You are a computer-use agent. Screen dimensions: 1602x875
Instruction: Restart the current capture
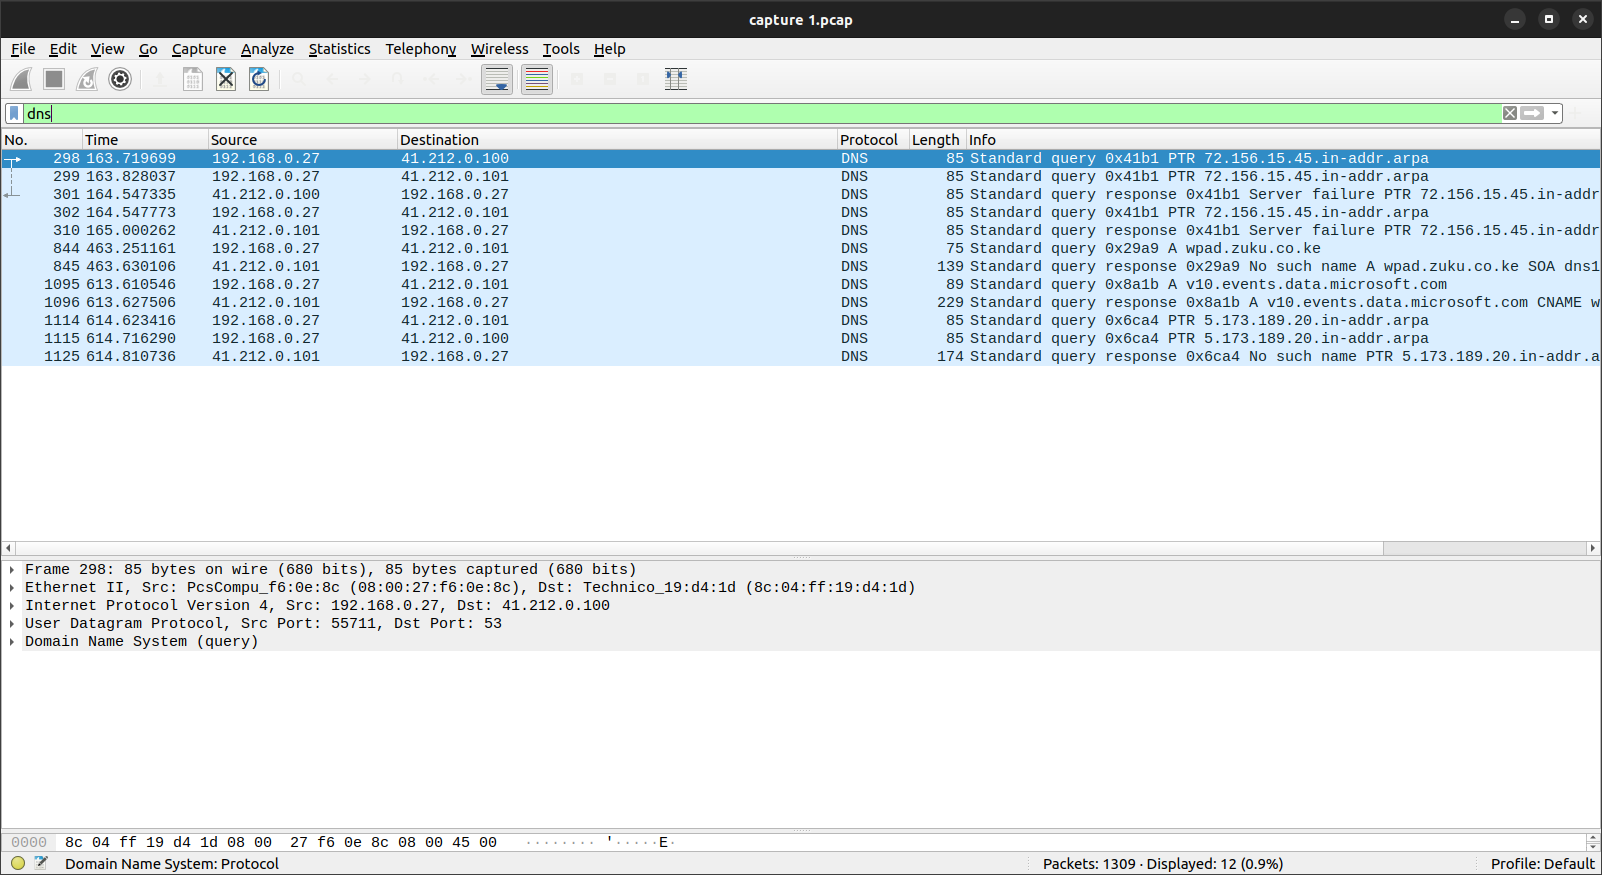87,79
